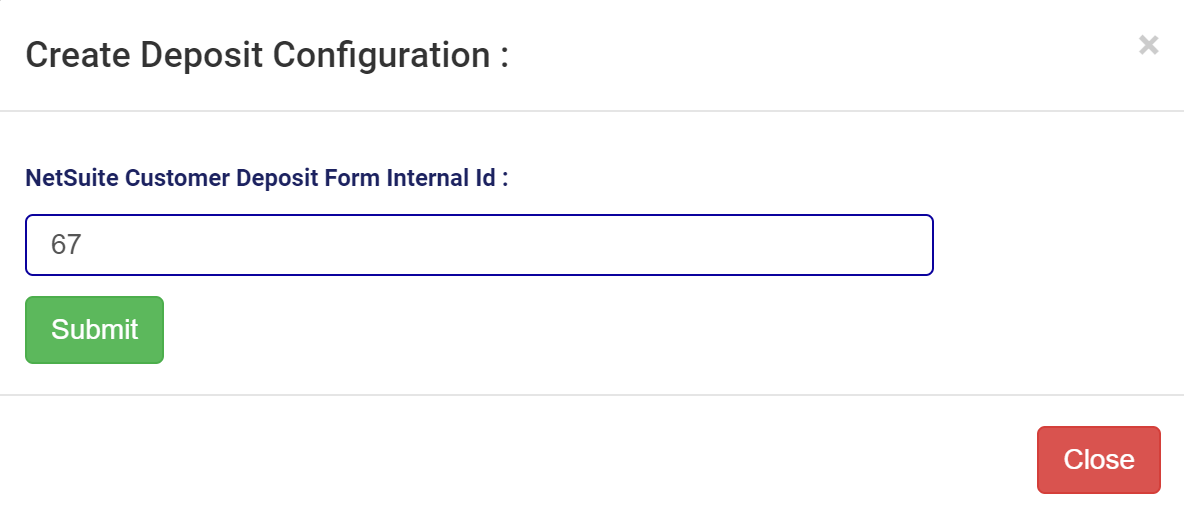Click the gray X in the header
Screen dimensions: 1184x515
pos(1149,45)
